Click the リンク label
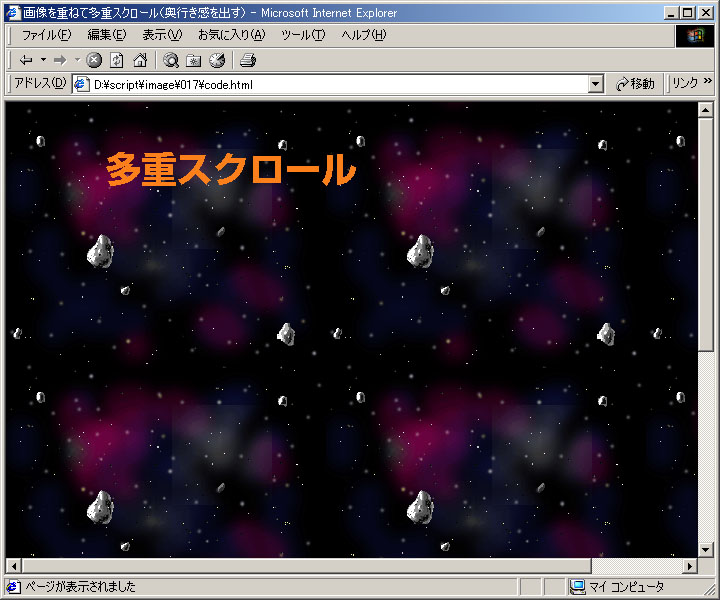Screen dimensions: 720x600 (x=685, y=84)
